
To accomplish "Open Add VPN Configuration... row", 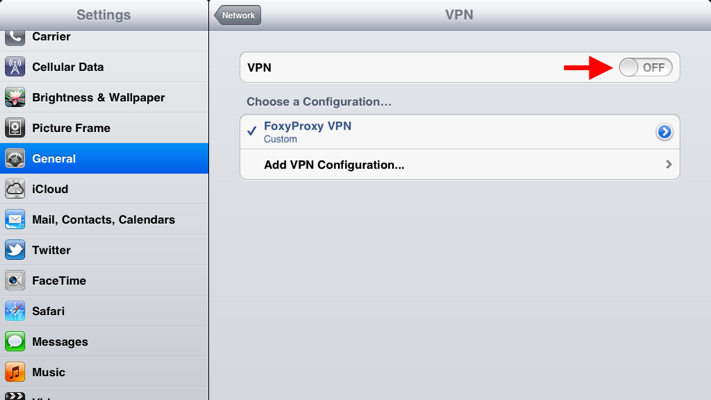I will tap(460, 165).
